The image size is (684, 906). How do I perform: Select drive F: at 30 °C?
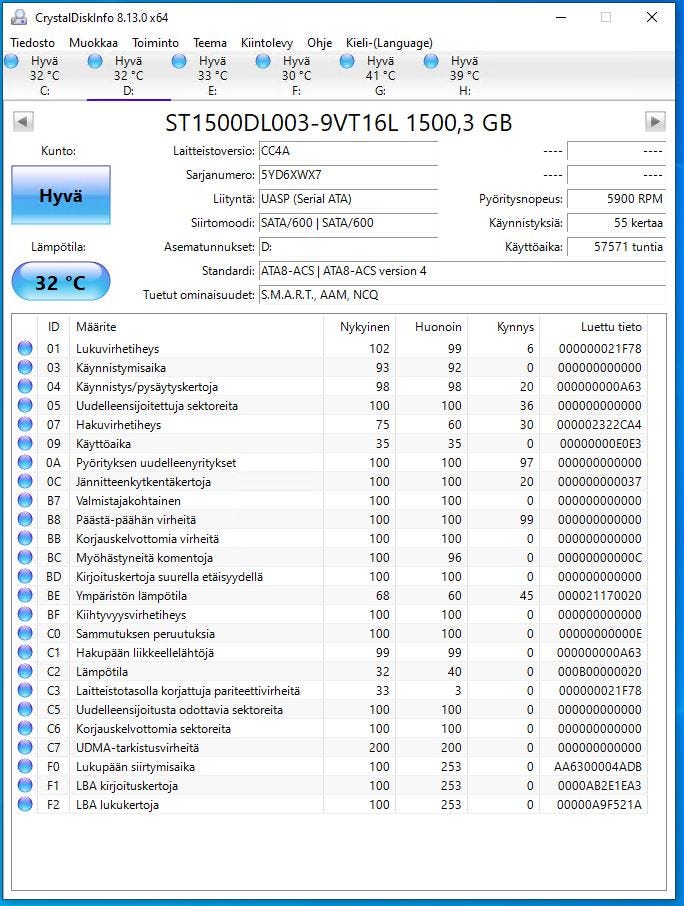pyautogui.click(x=296, y=76)
